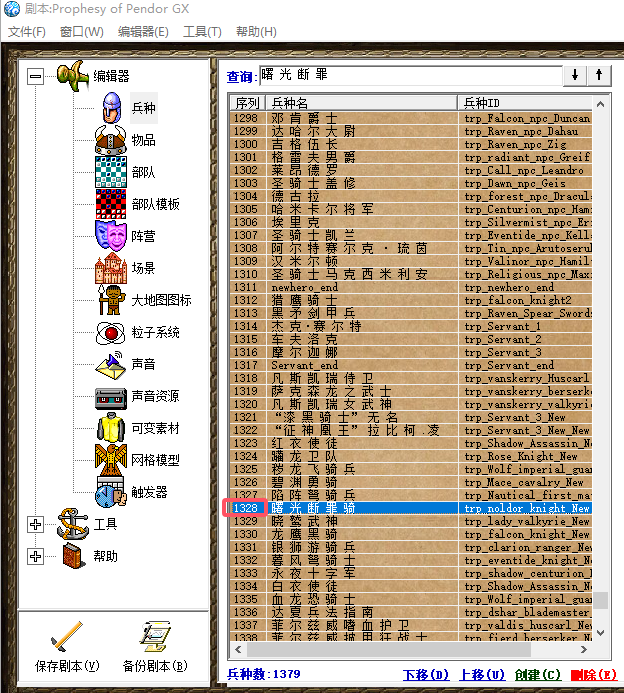Click the horizontal scrollbar left arrow
Viewport: 624px width, 693px height.
coord(238,649)
